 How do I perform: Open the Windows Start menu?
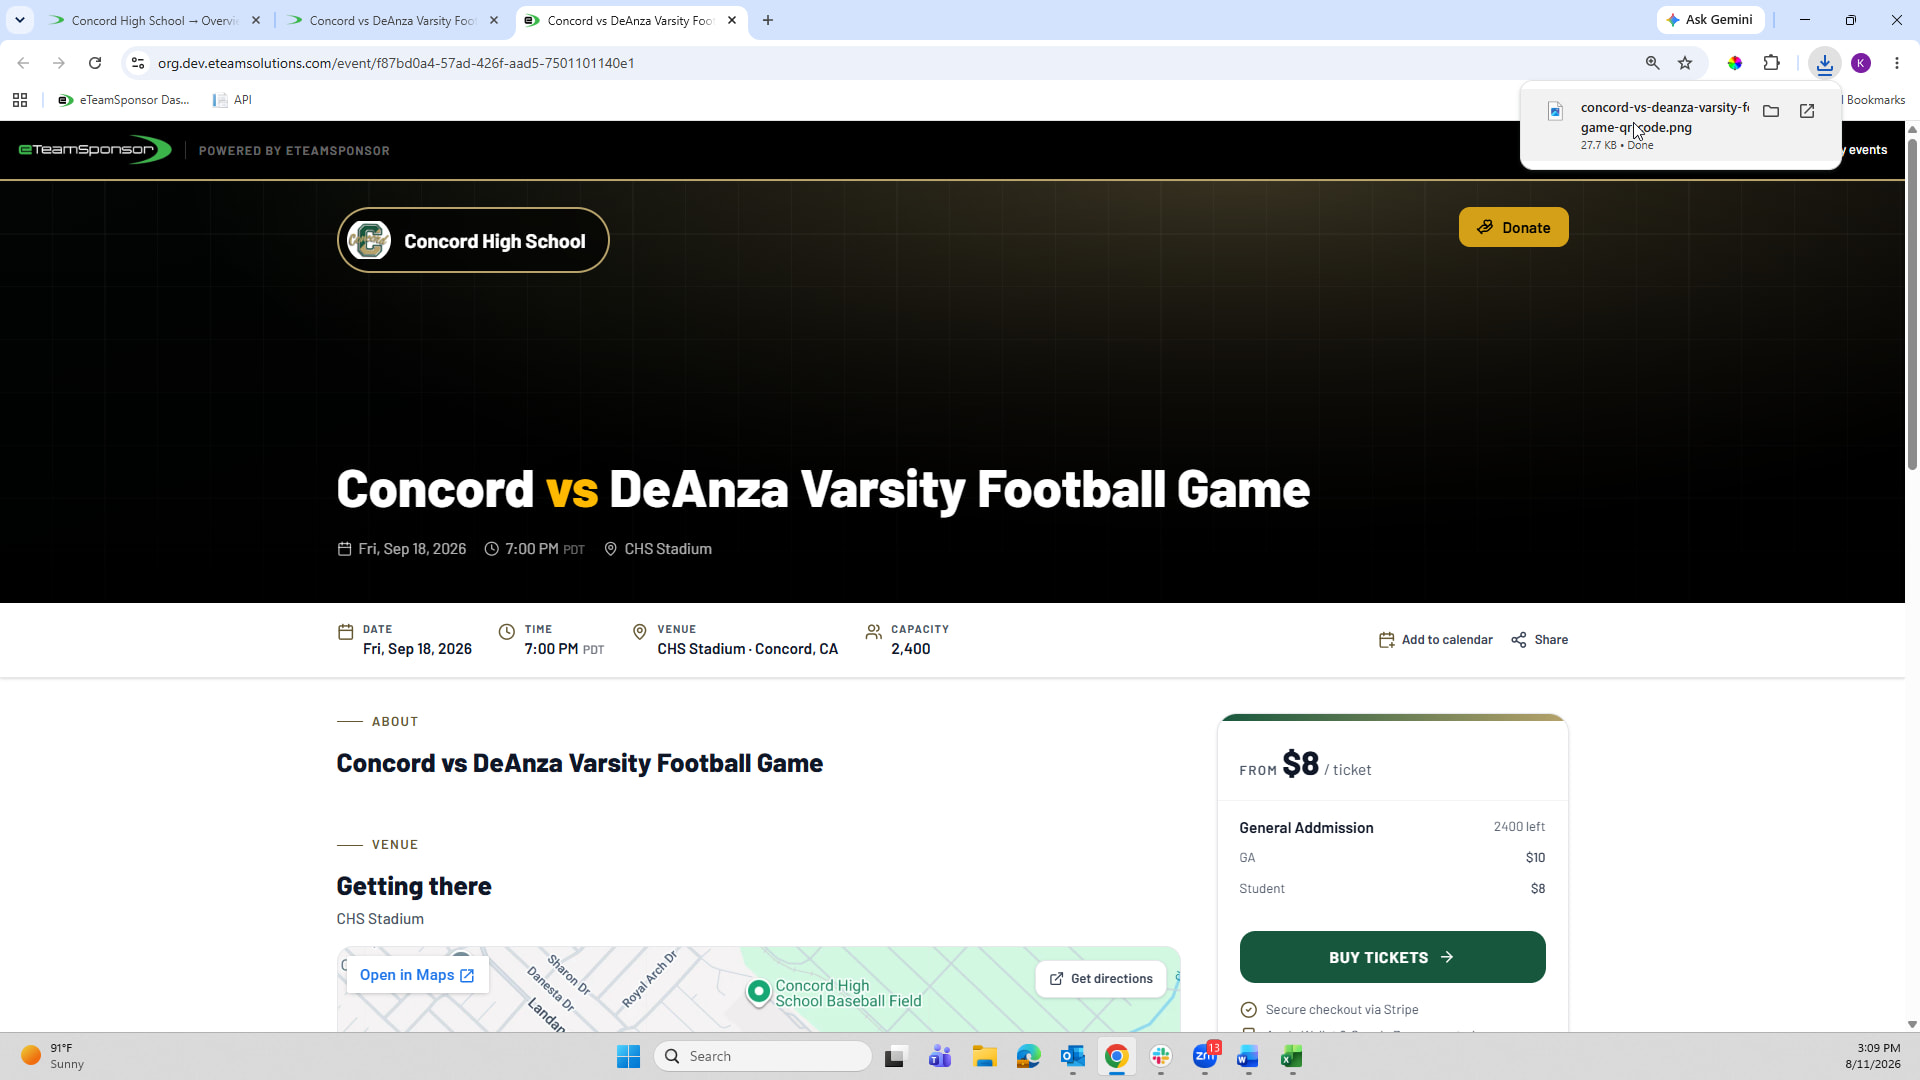click(628, 1056)
